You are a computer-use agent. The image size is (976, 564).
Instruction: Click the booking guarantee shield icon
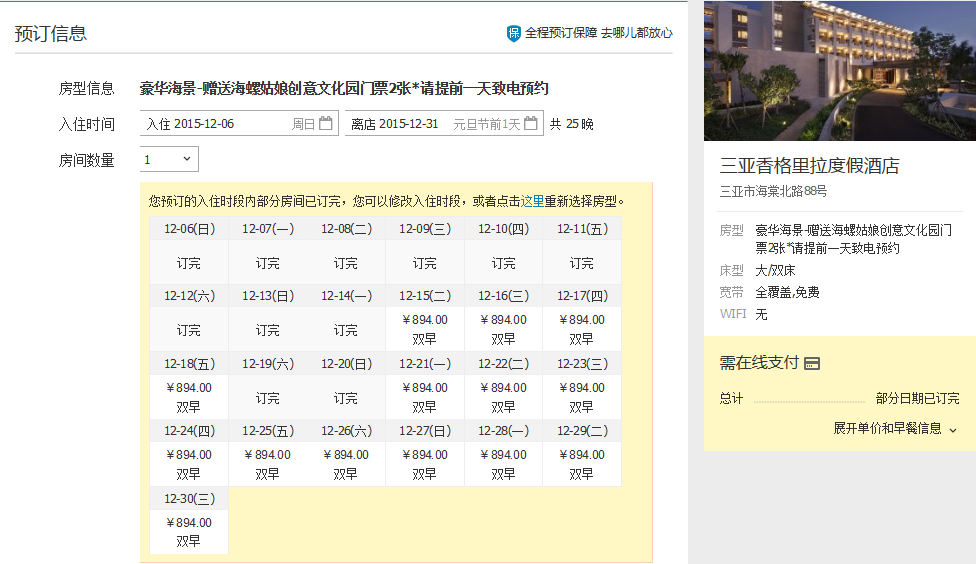click(x=514, y=33)
